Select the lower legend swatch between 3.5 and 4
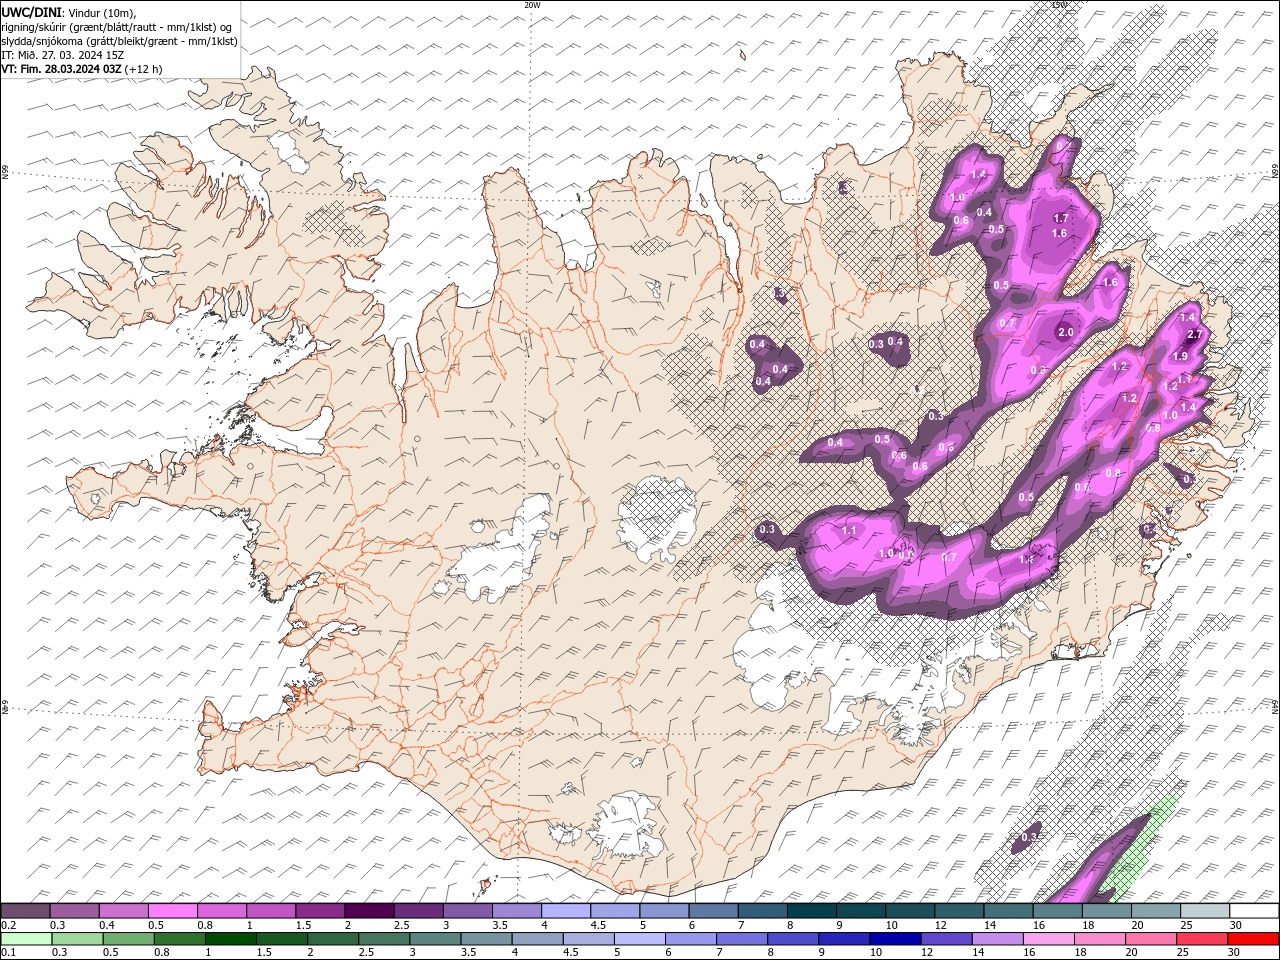 pyautogui.click(x=486, y=939)
